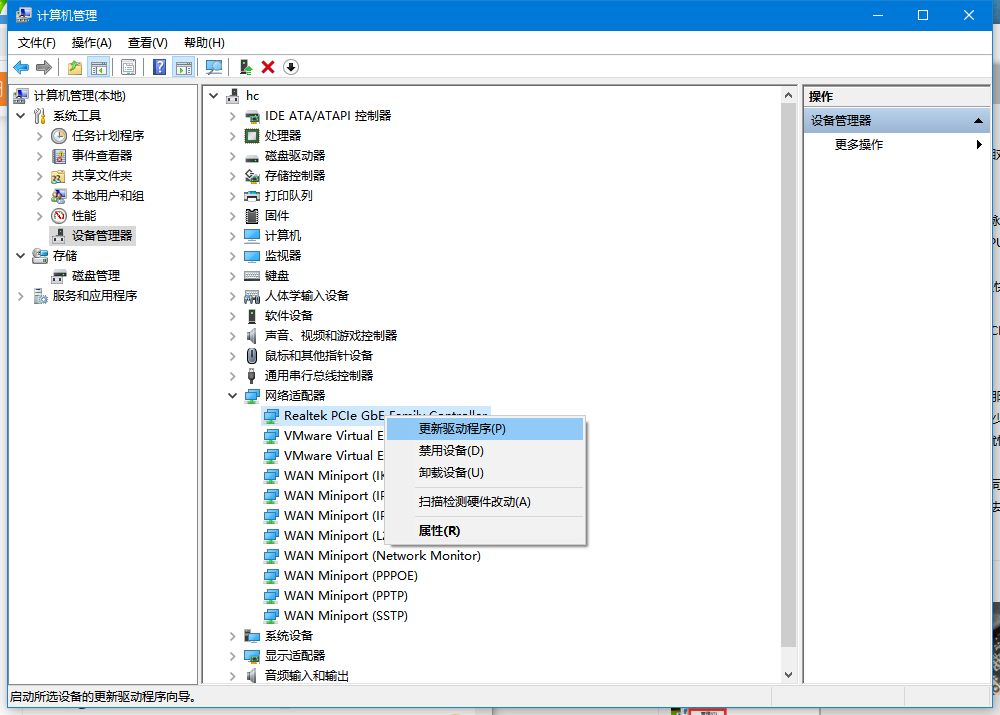
Task: Toggle show/hide action pane toolbar button
Action: (183, 67)
